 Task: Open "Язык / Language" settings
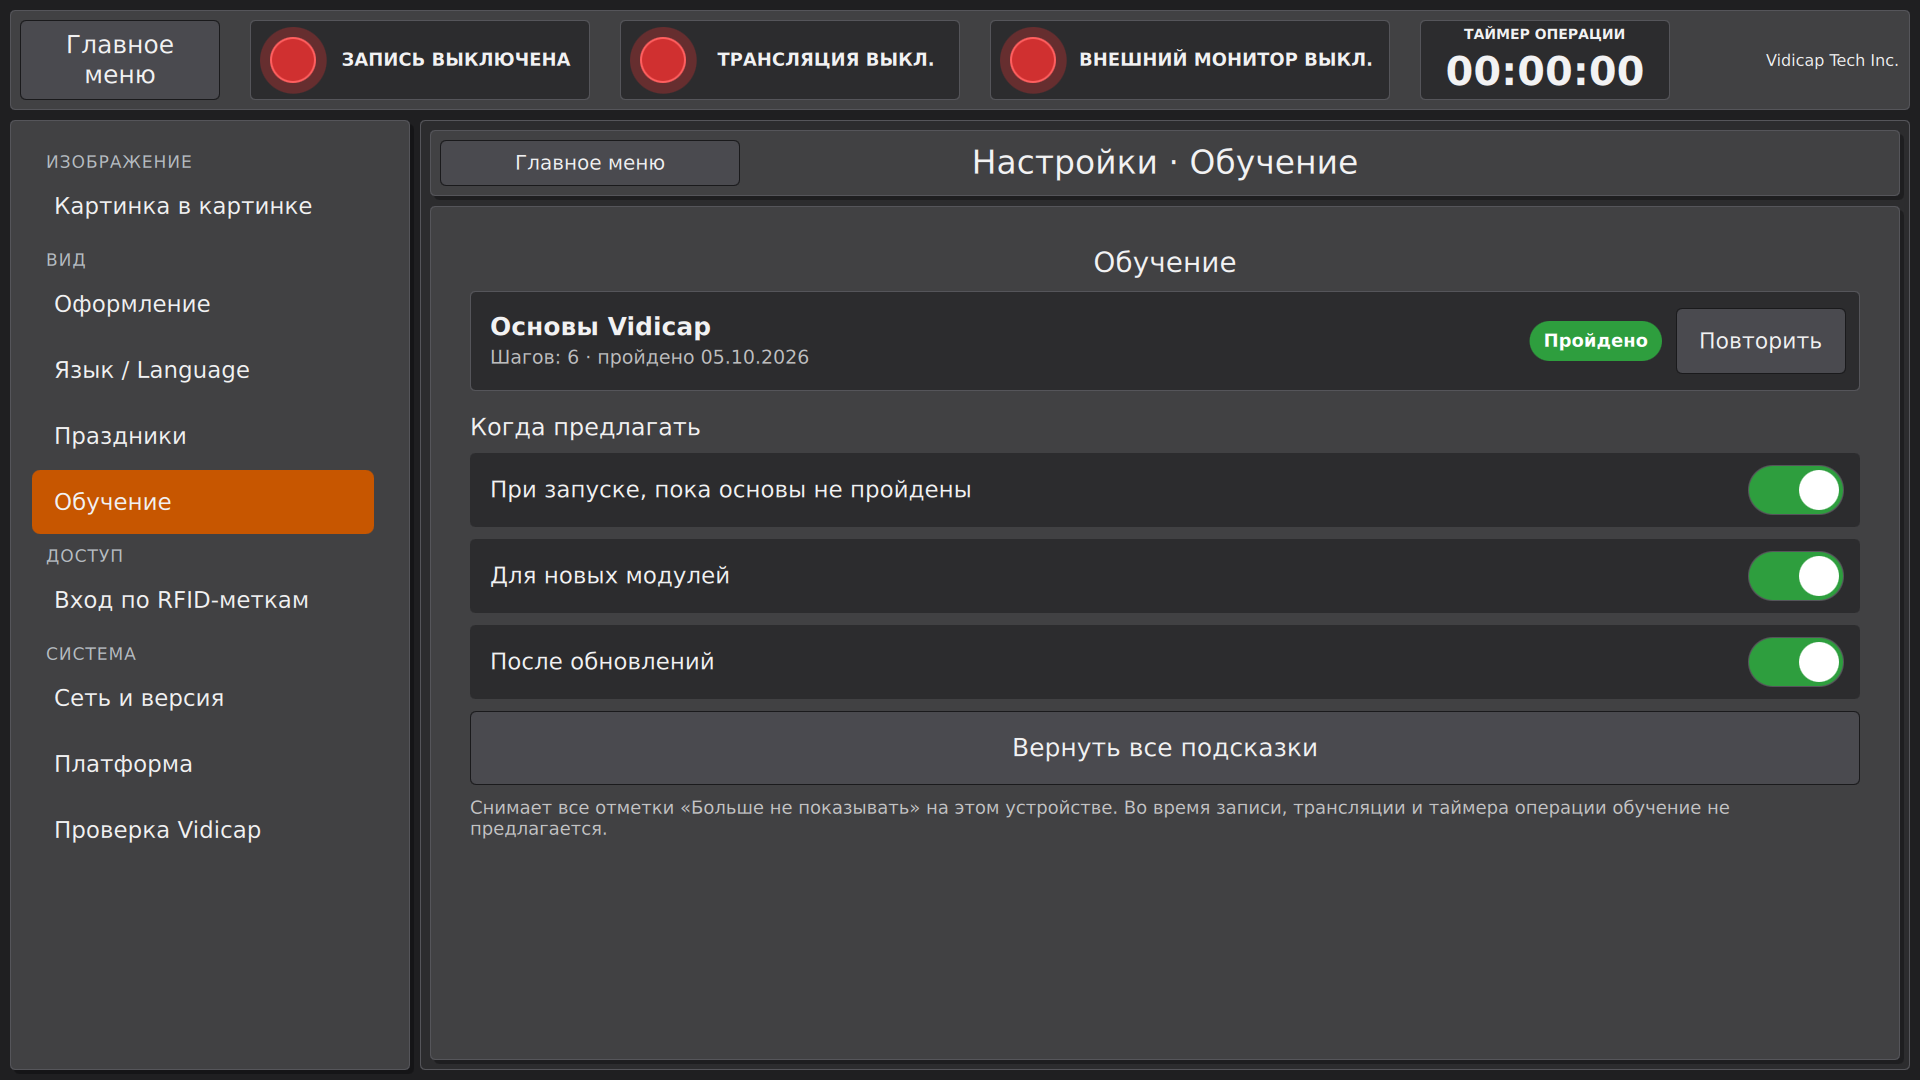tap(203, 370)
